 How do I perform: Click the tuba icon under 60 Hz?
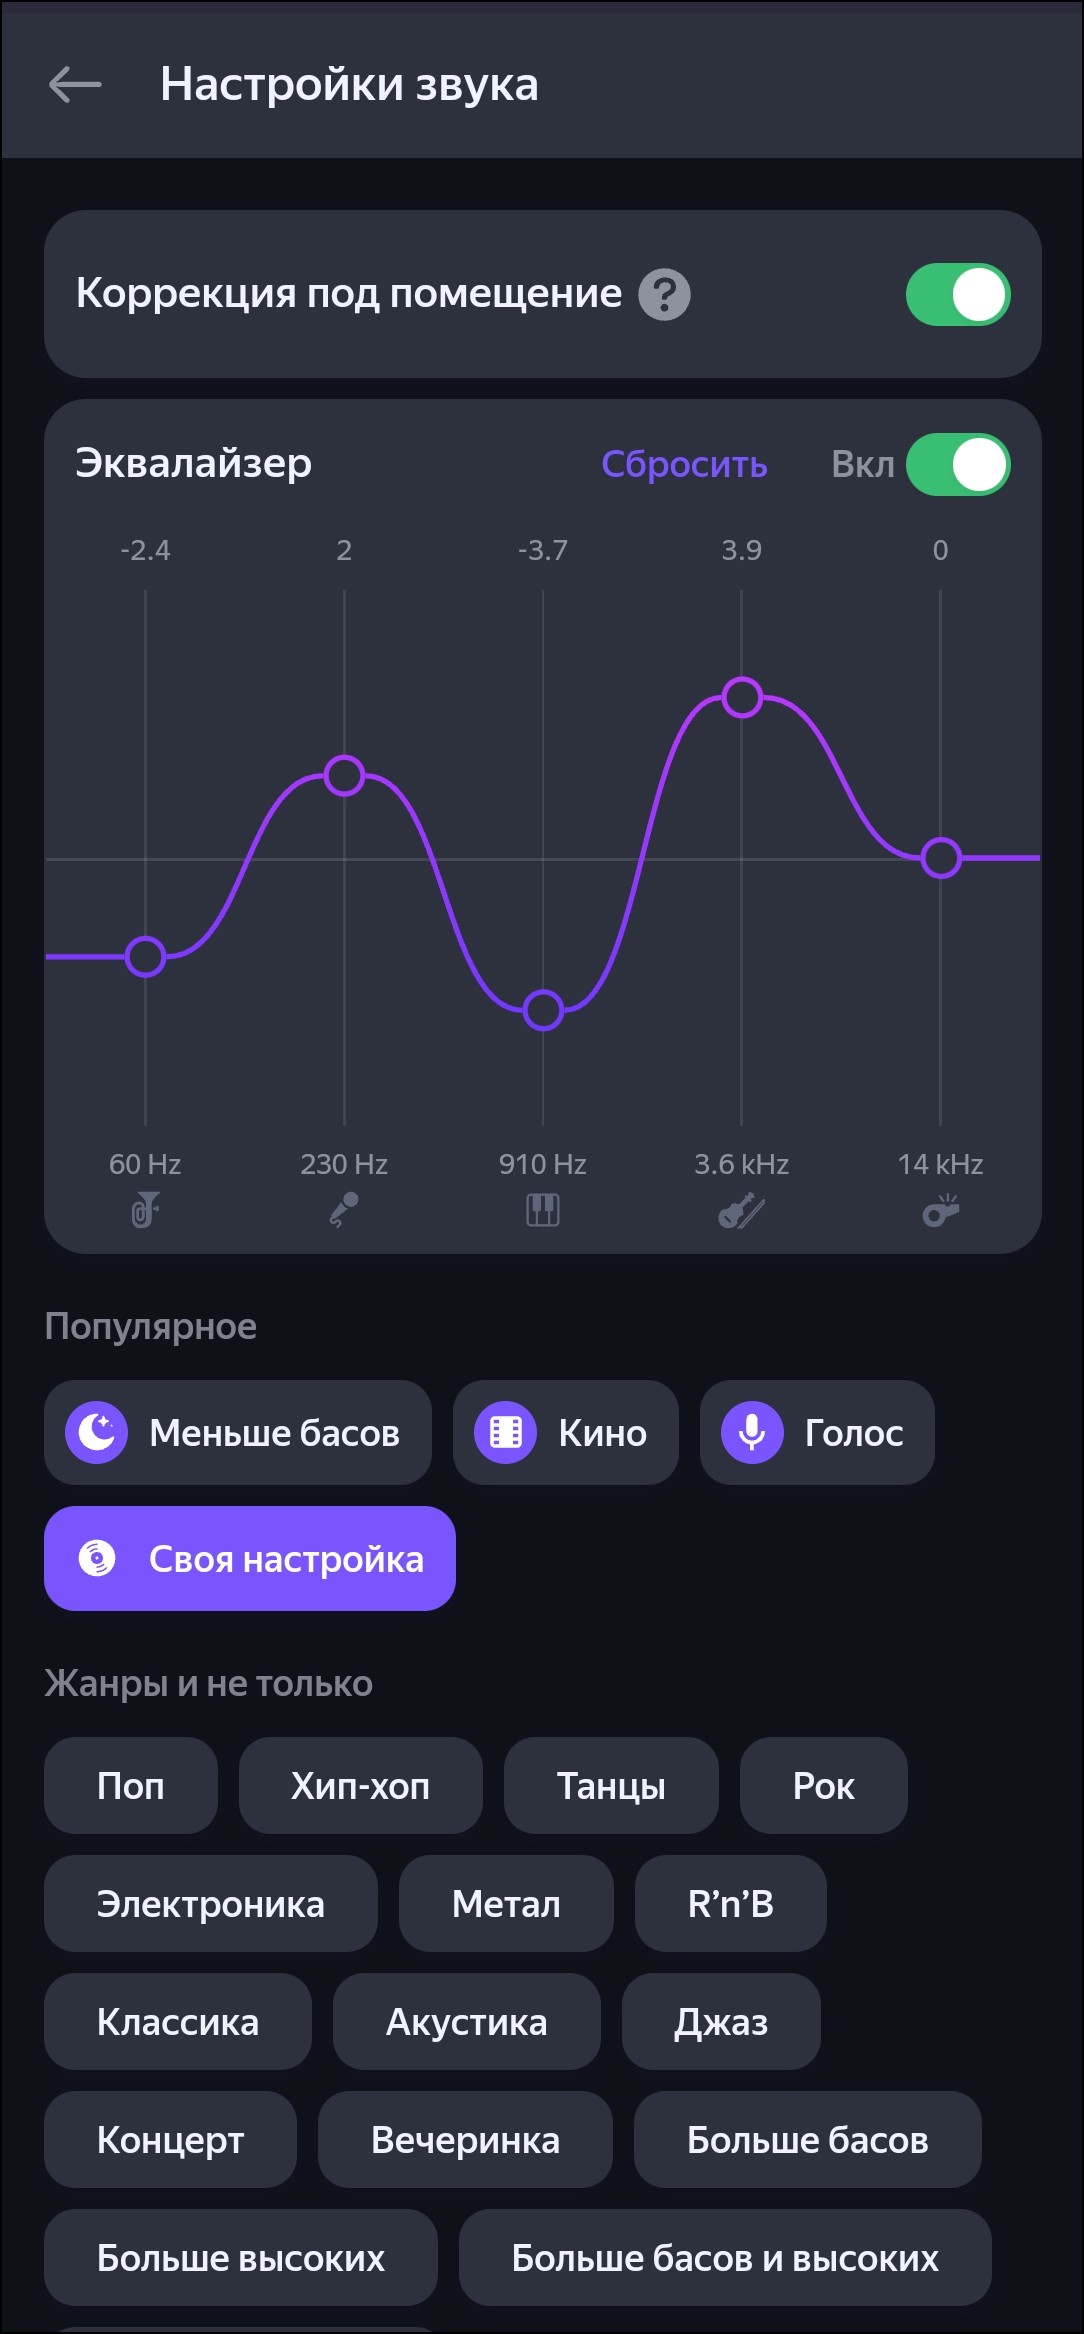[x=145, y=1211]
